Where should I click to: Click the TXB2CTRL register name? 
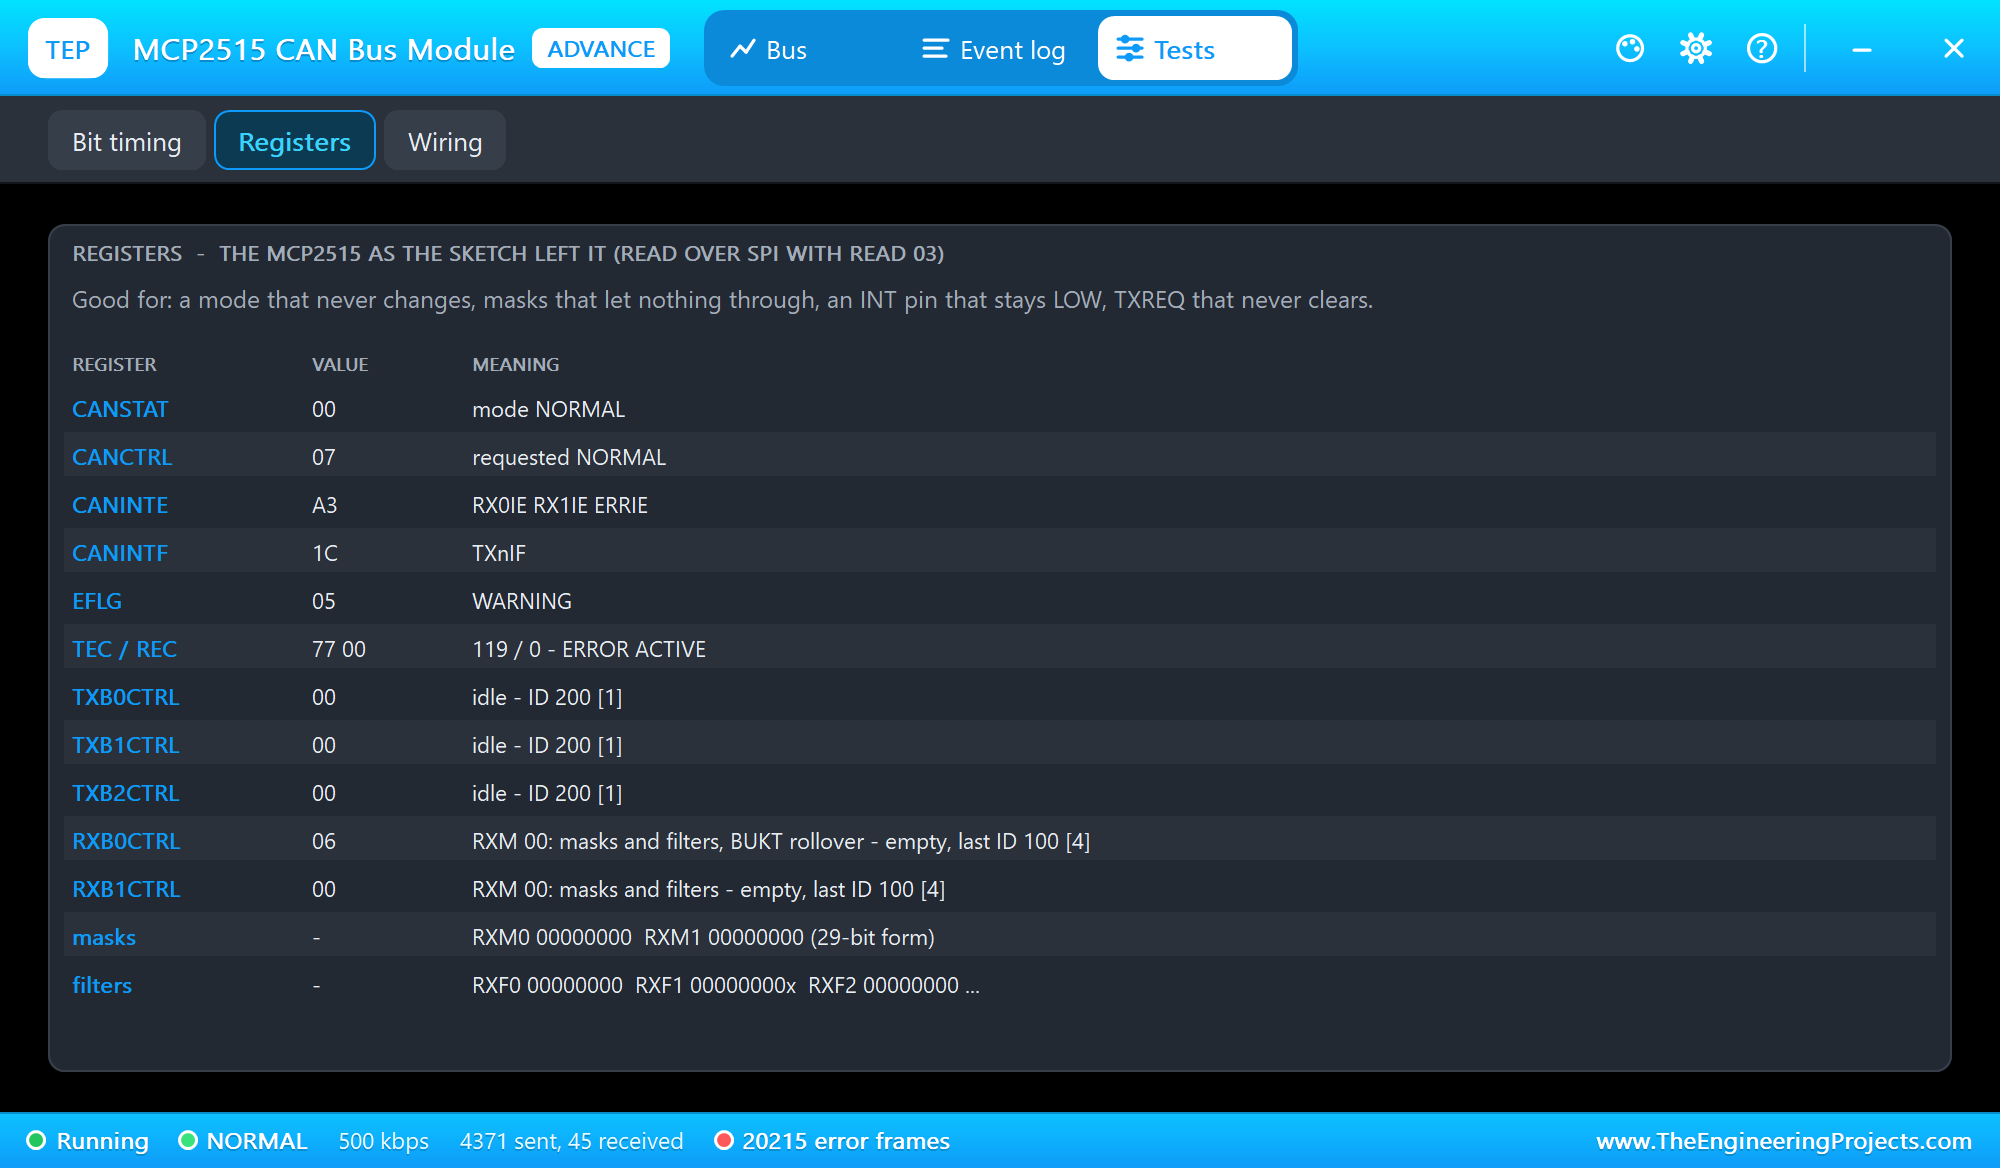(126, 793)
